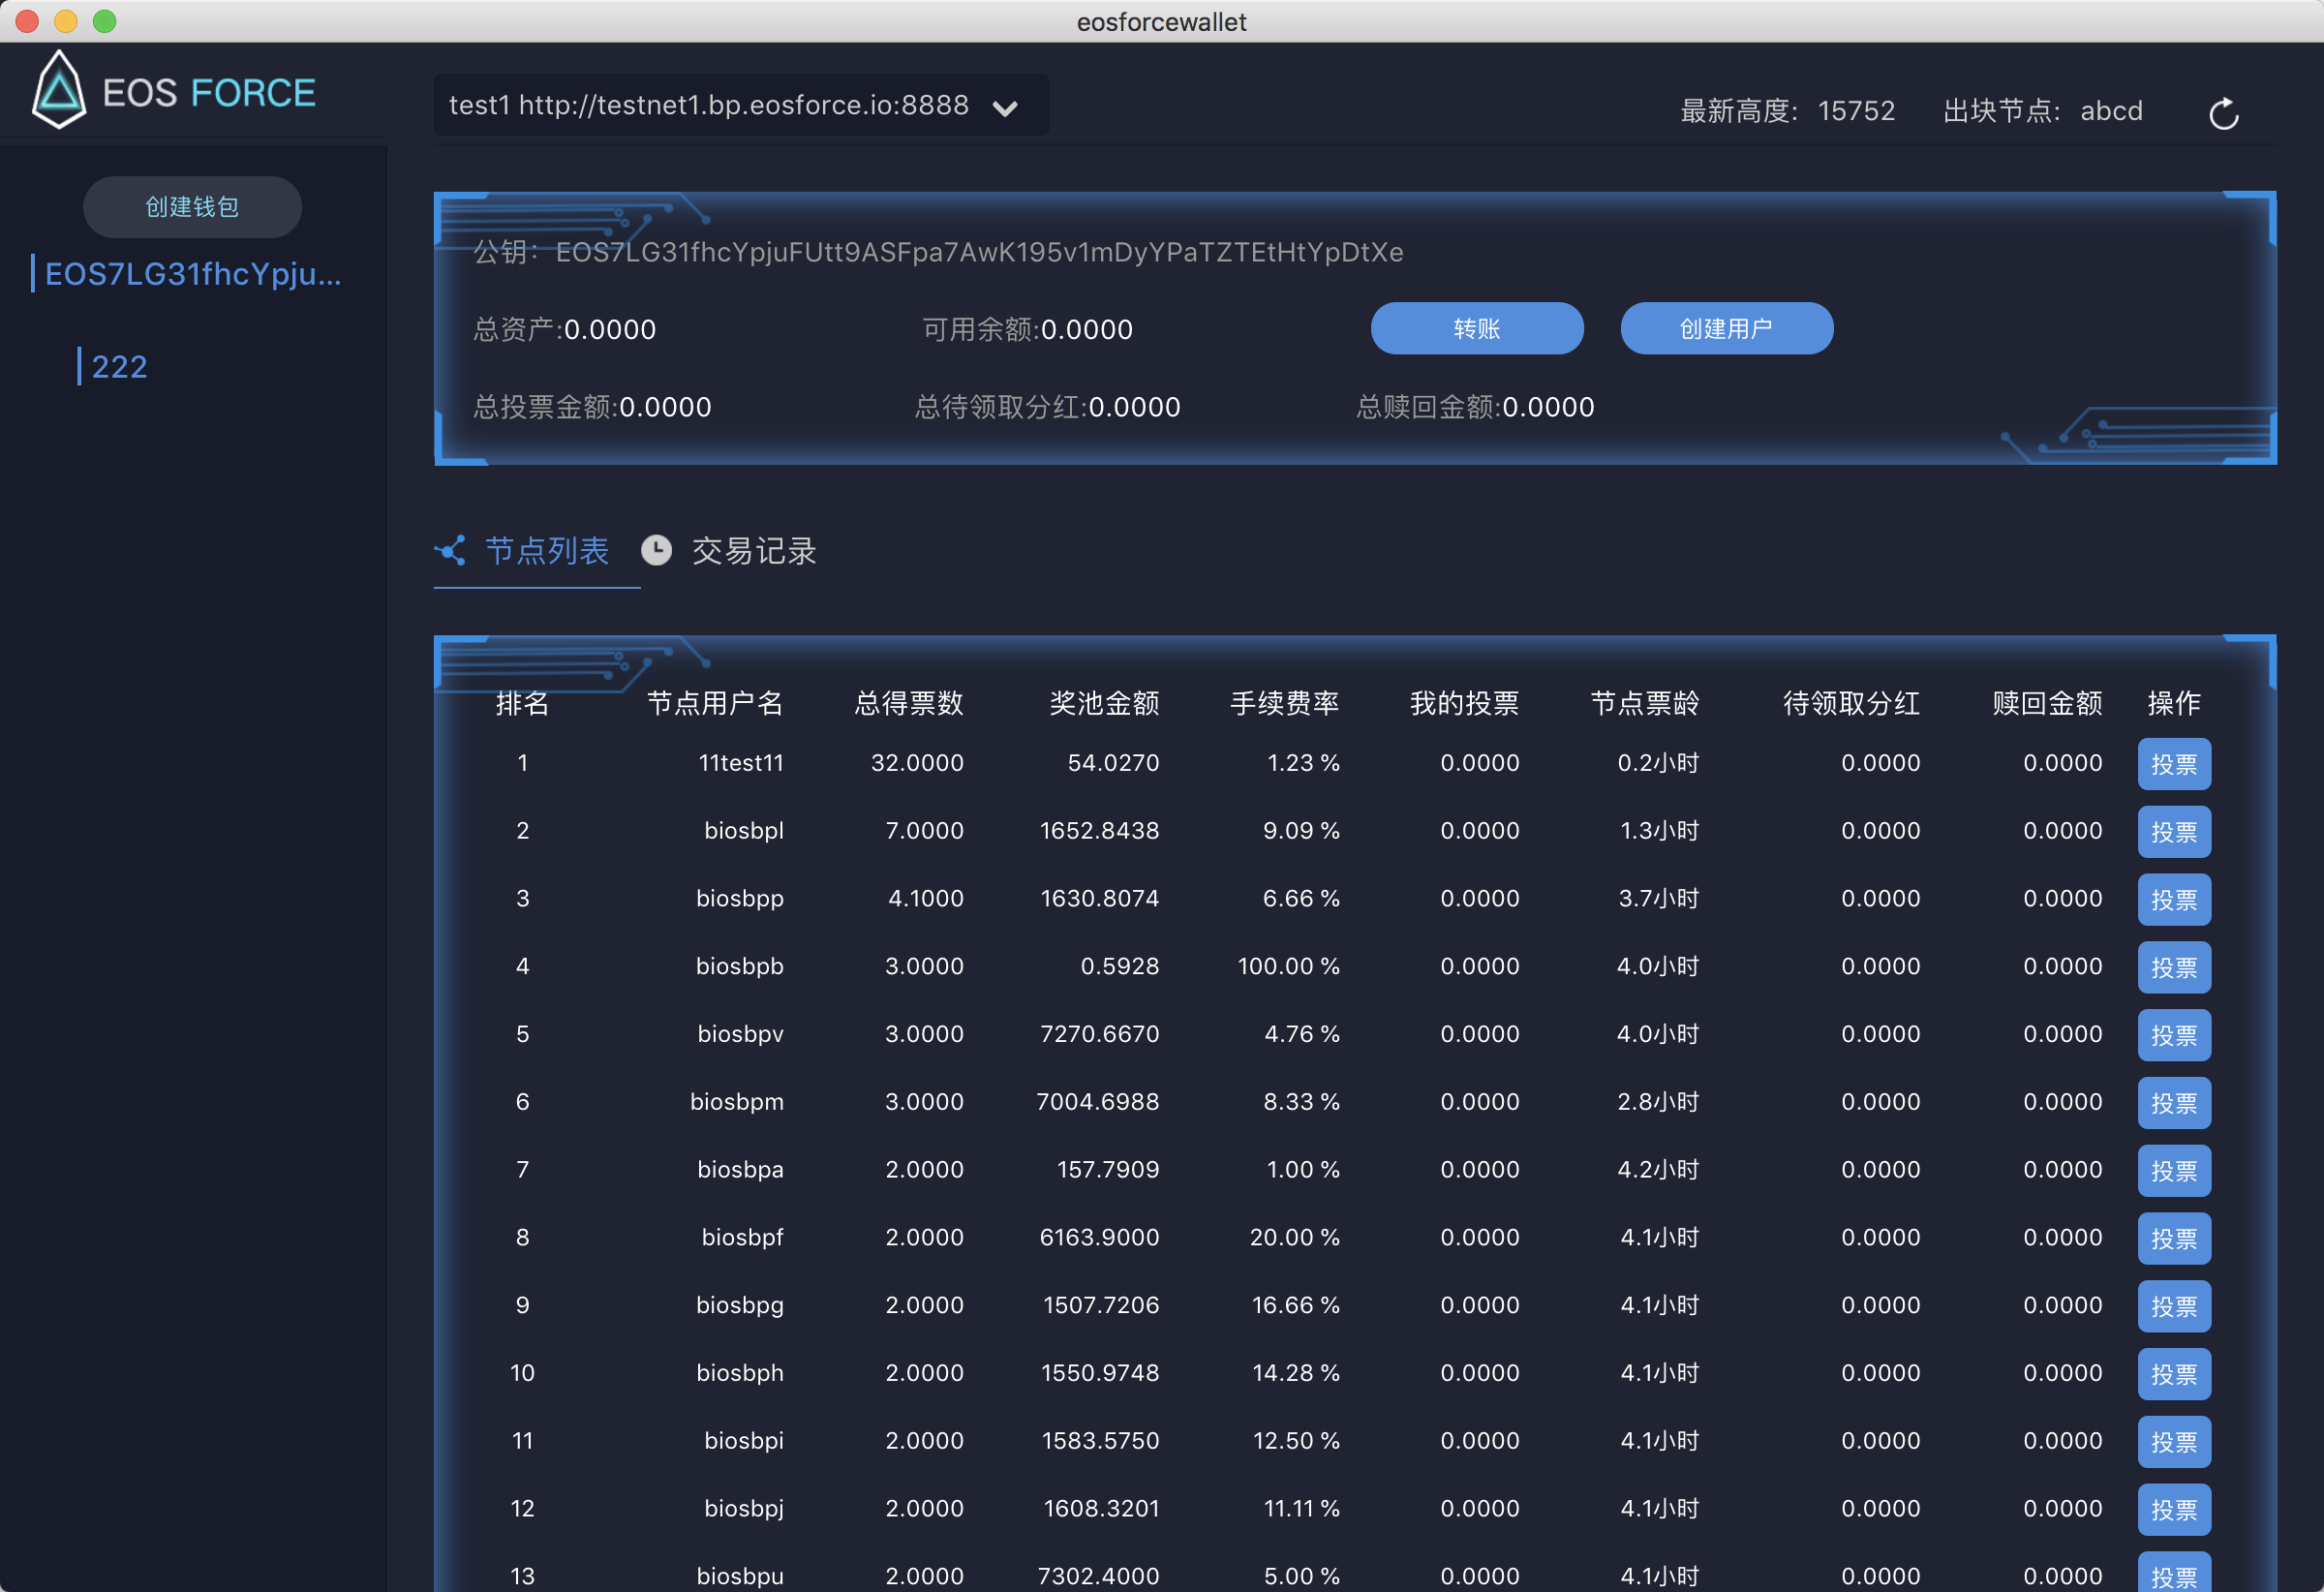Select account 222 in sidebar

click(119, 367)
